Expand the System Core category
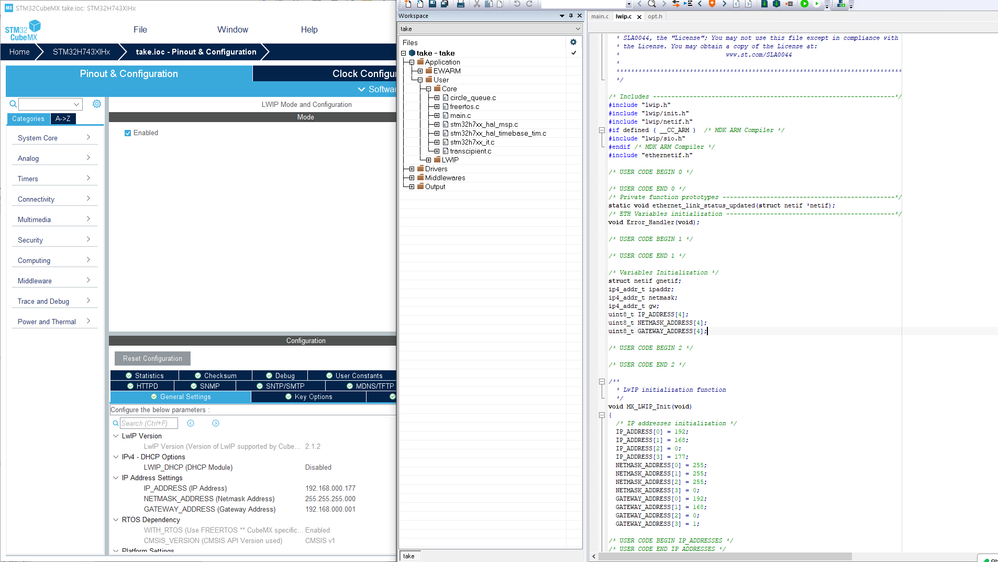 pos(53,138)
